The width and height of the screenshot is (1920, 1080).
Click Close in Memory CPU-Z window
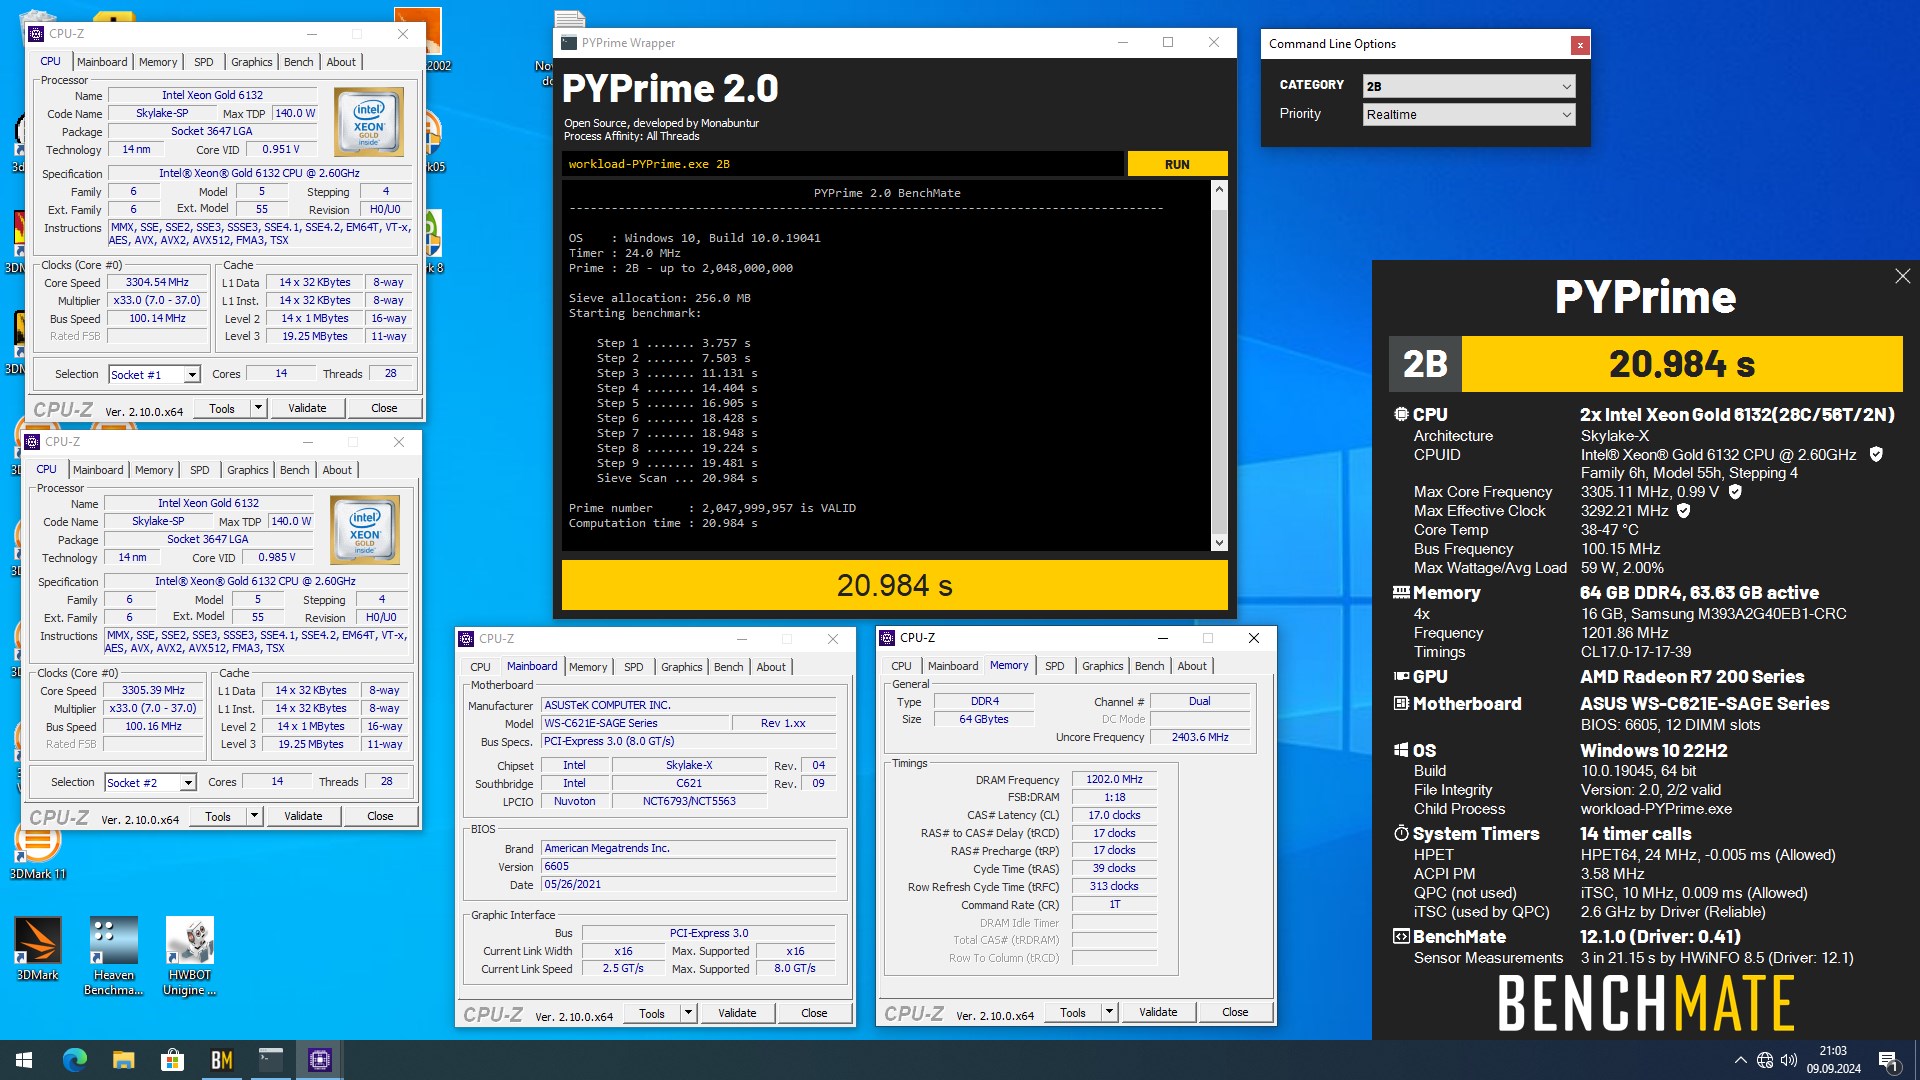(x=1235, y=1012)
